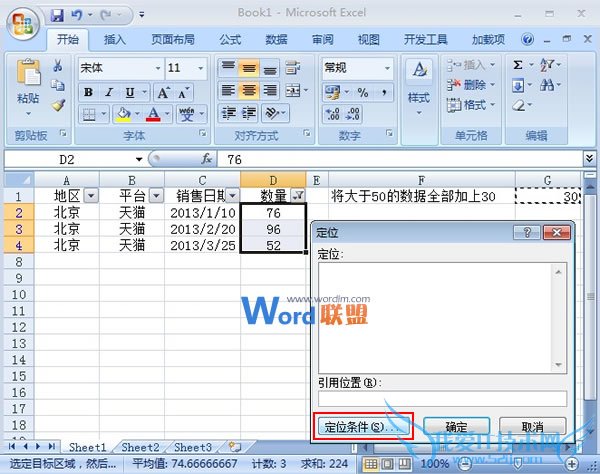Click the Office button logo

point(23,24)
